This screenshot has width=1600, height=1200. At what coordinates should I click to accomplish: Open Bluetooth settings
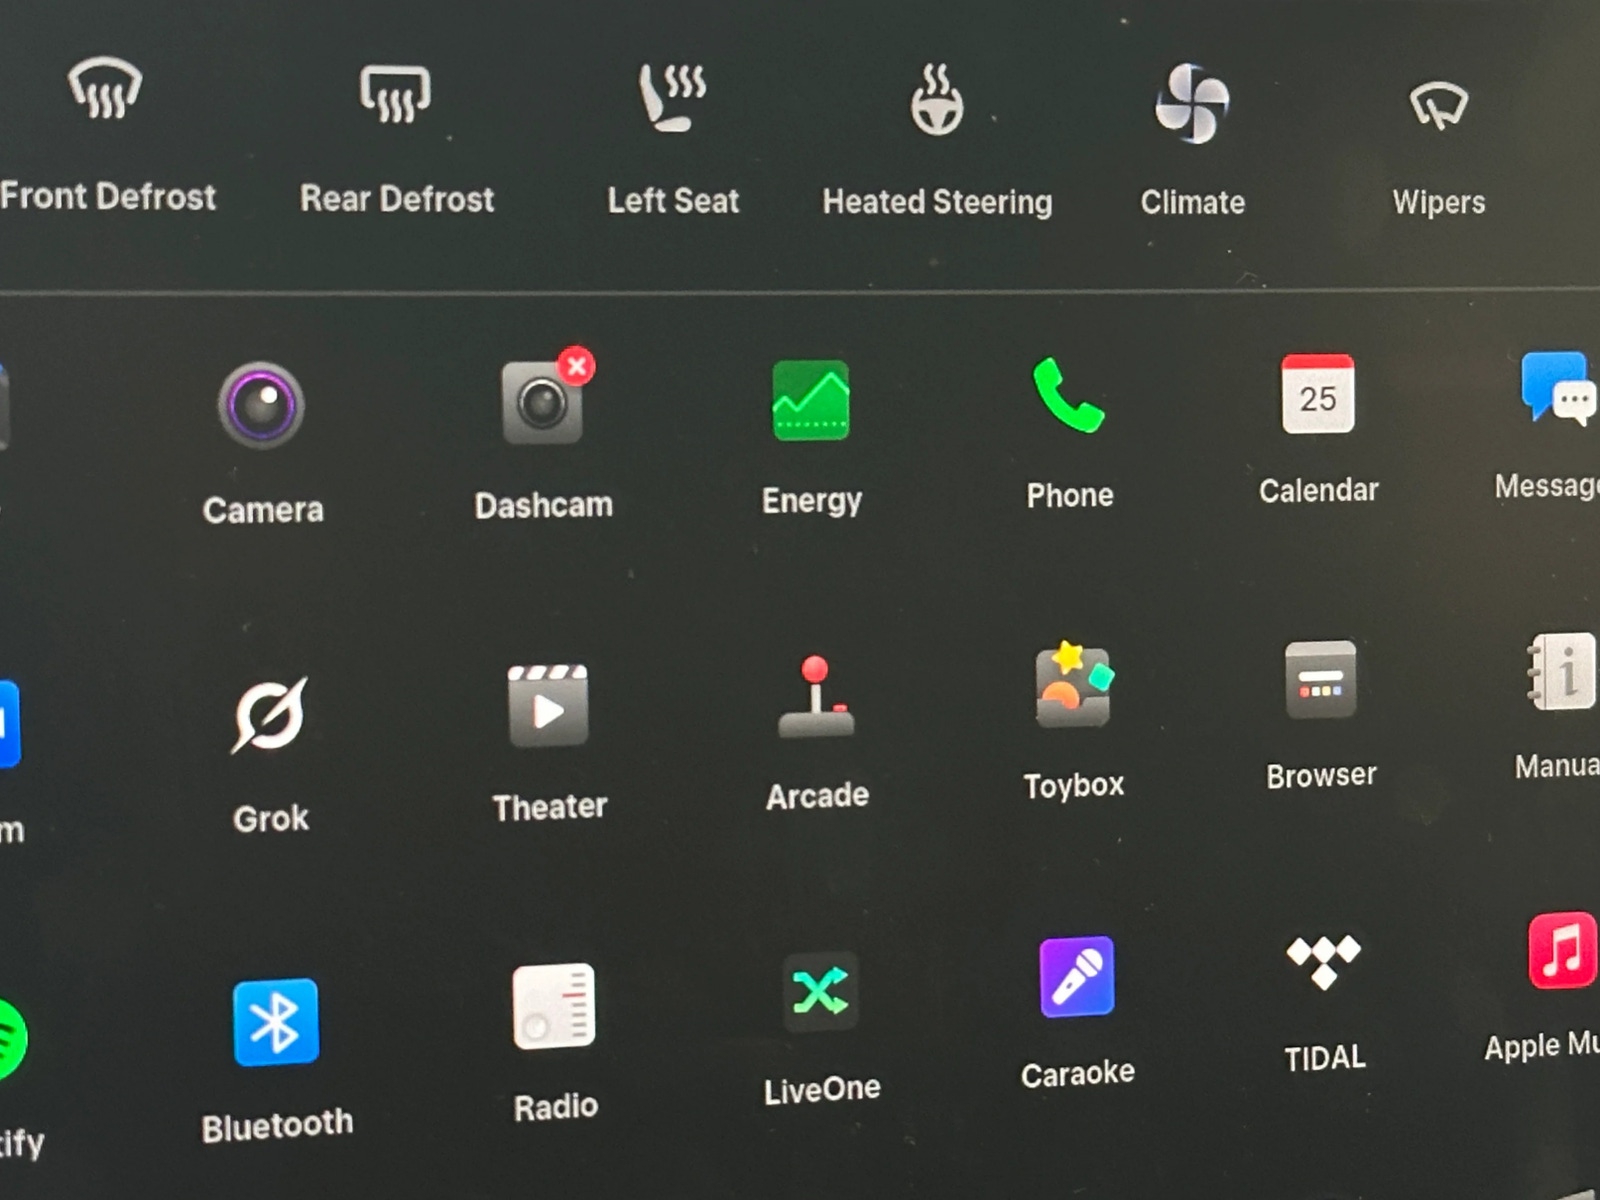(276, 1022)
